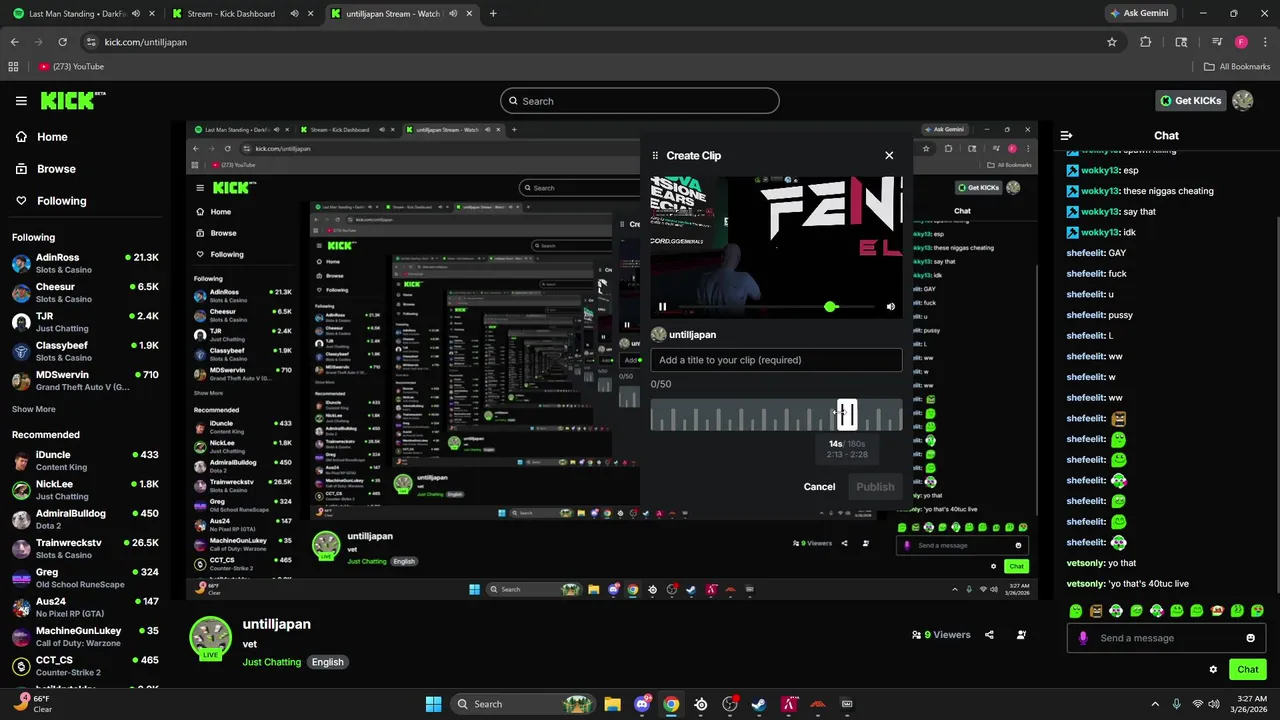1280x720 pixels.
Task: Open the profile avatar menu
Action: [x=1243, y=101]
